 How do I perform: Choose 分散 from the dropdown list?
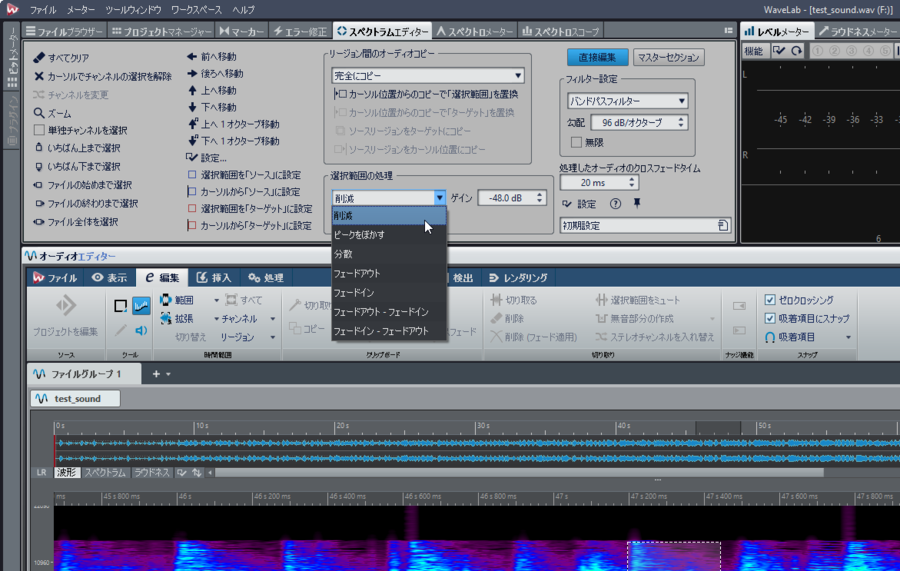coord(389,254)
